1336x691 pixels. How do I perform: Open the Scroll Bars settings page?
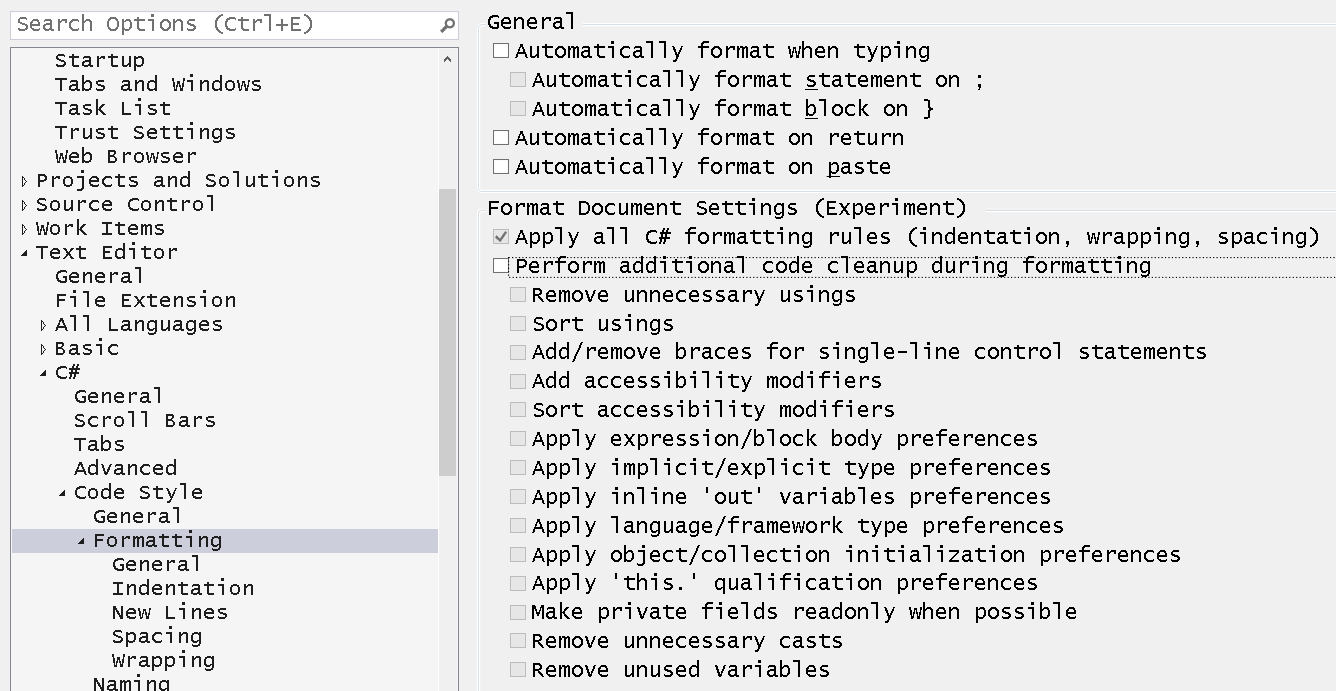pyautogui.click(x=145, y=420)
